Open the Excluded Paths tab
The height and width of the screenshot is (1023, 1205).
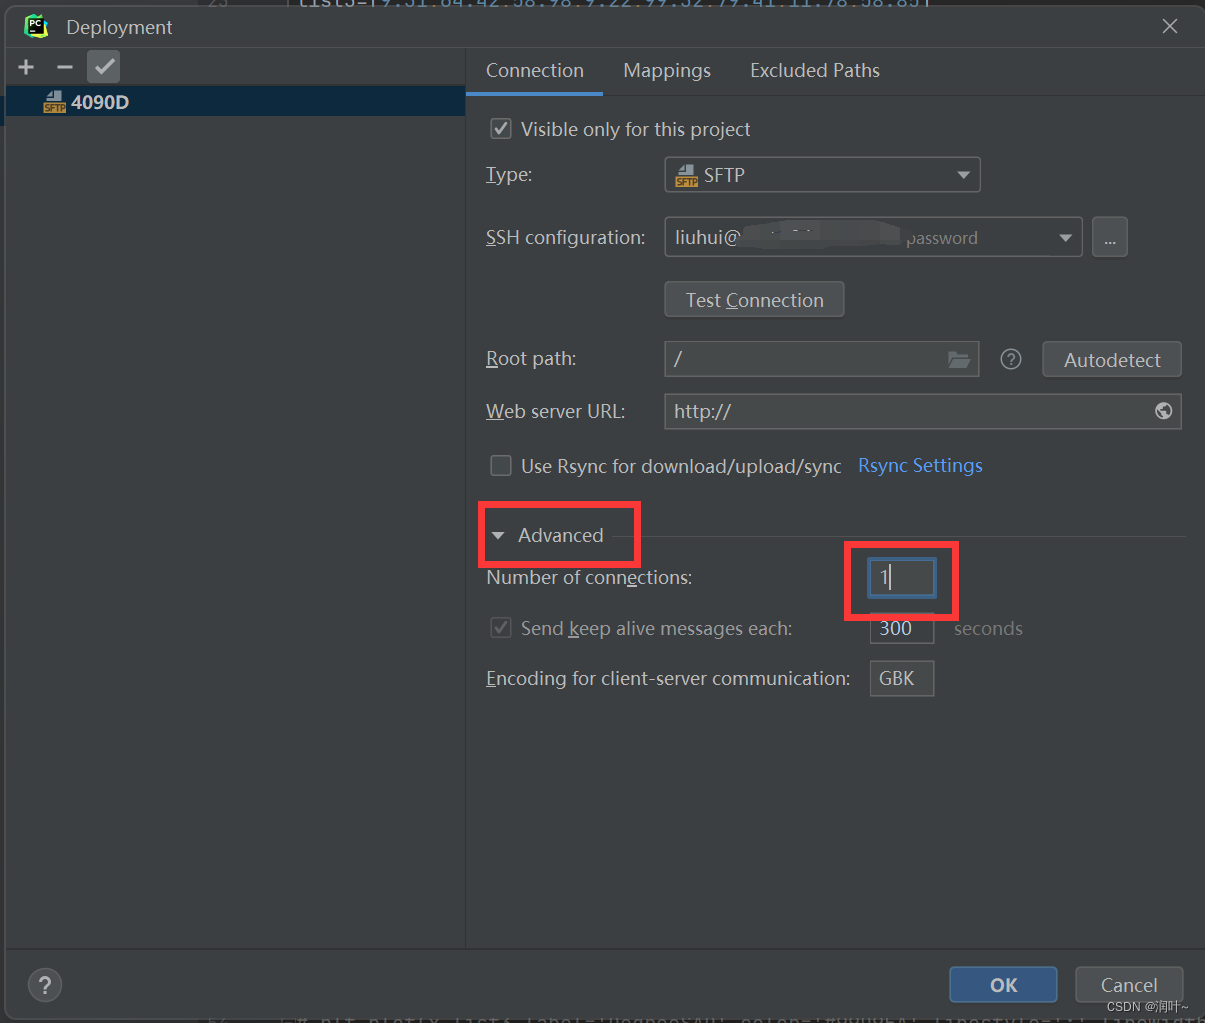pyautogui.click(x=814, y=70)
